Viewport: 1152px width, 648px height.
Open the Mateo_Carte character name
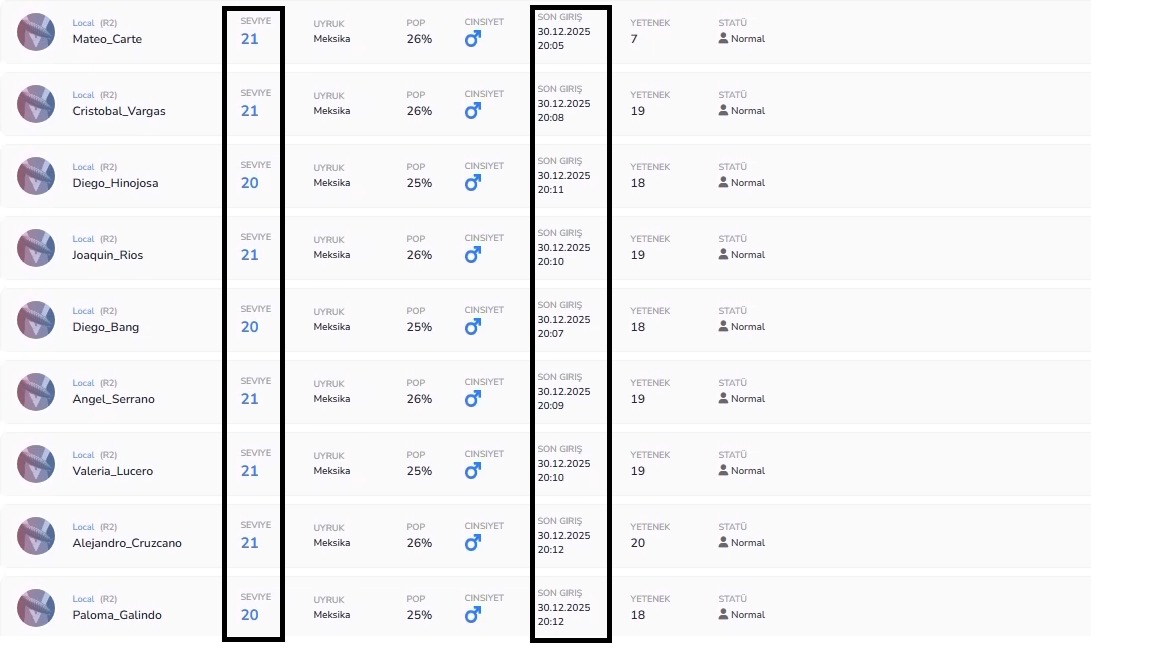tap(107, 39)
